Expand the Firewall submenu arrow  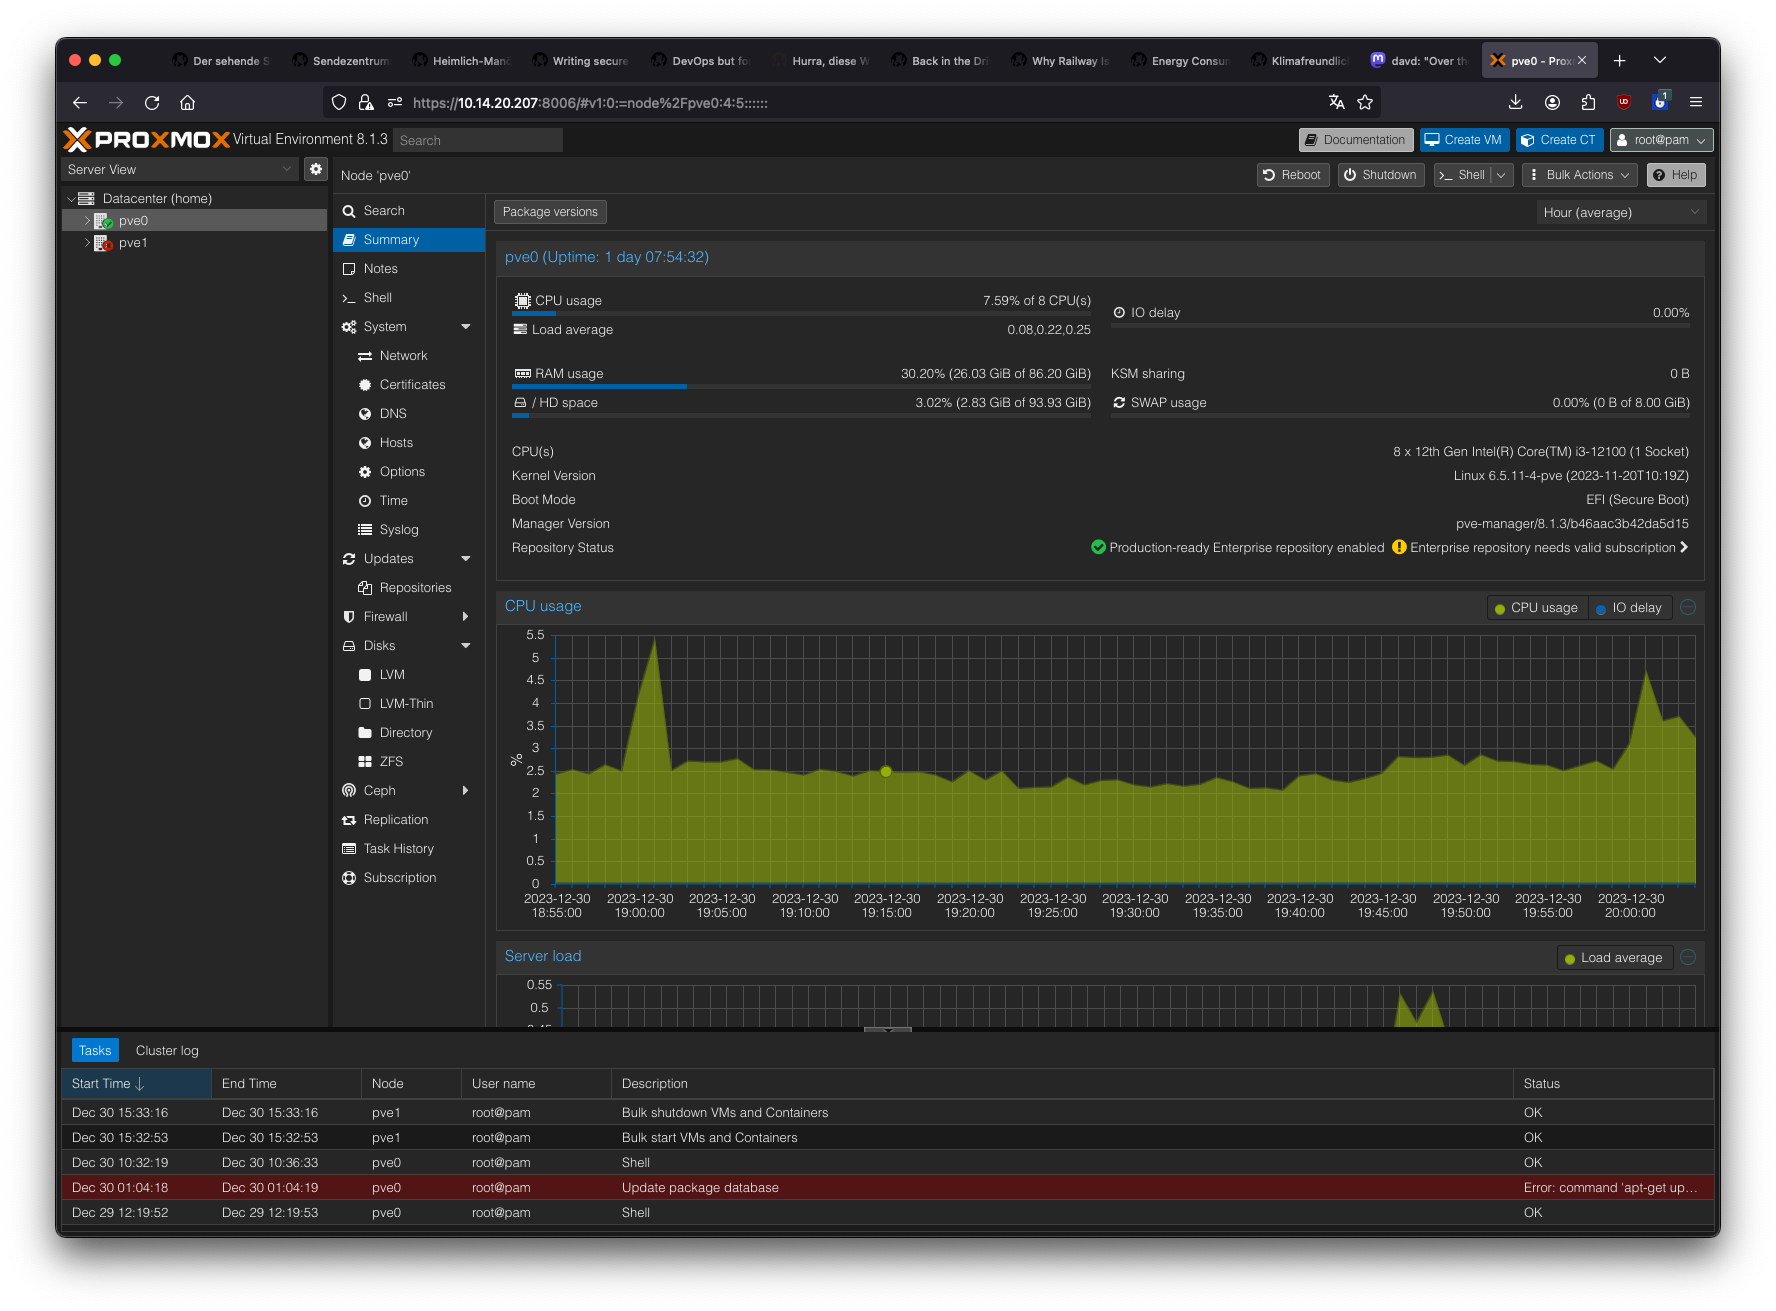click(x=465, y=616)
